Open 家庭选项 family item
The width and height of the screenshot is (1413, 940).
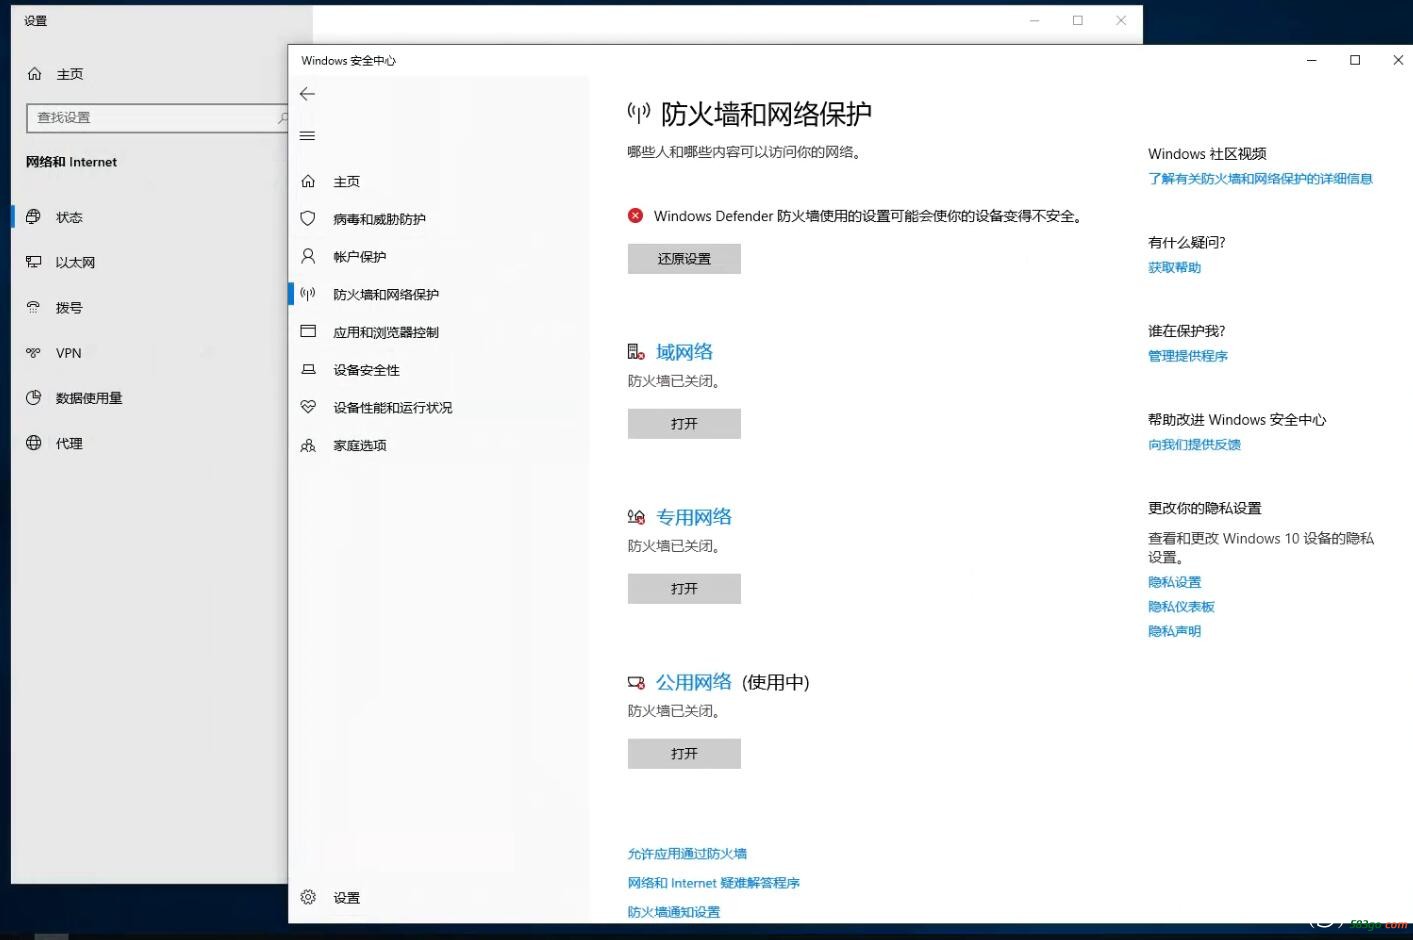tap(359, 445)
